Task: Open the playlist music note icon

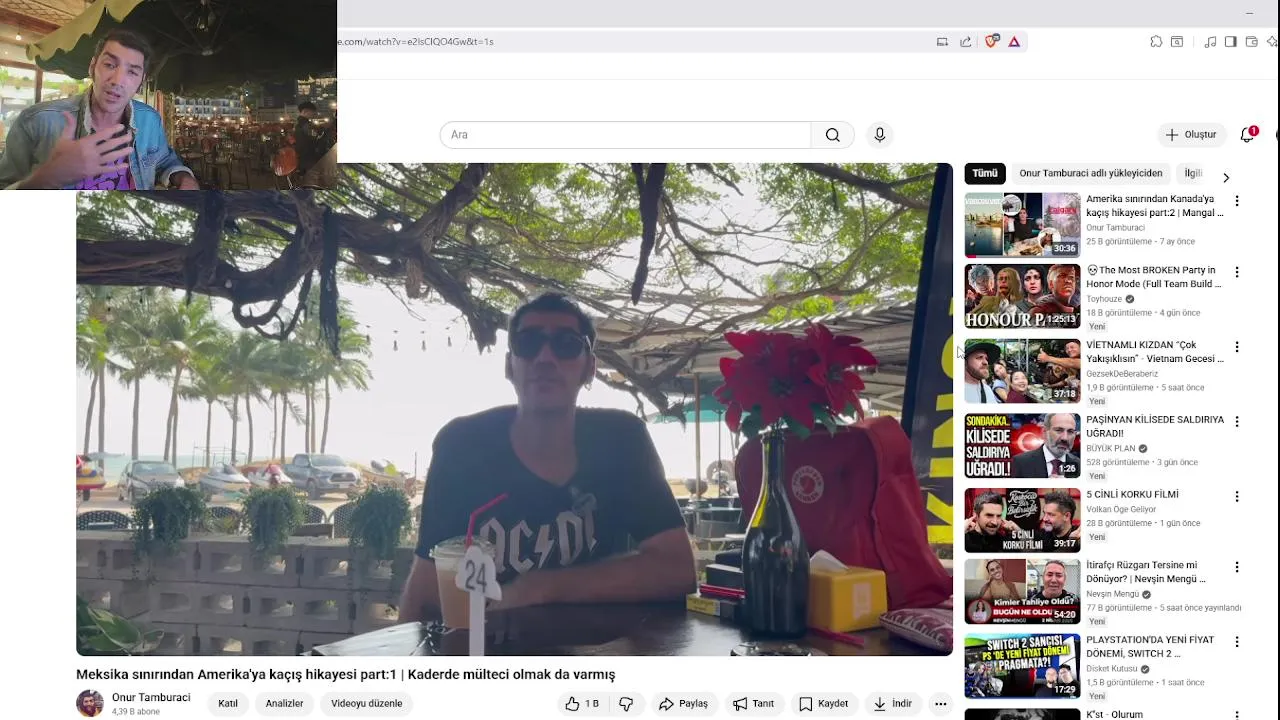Action: pyautogui.click(x=1210, y=41)
